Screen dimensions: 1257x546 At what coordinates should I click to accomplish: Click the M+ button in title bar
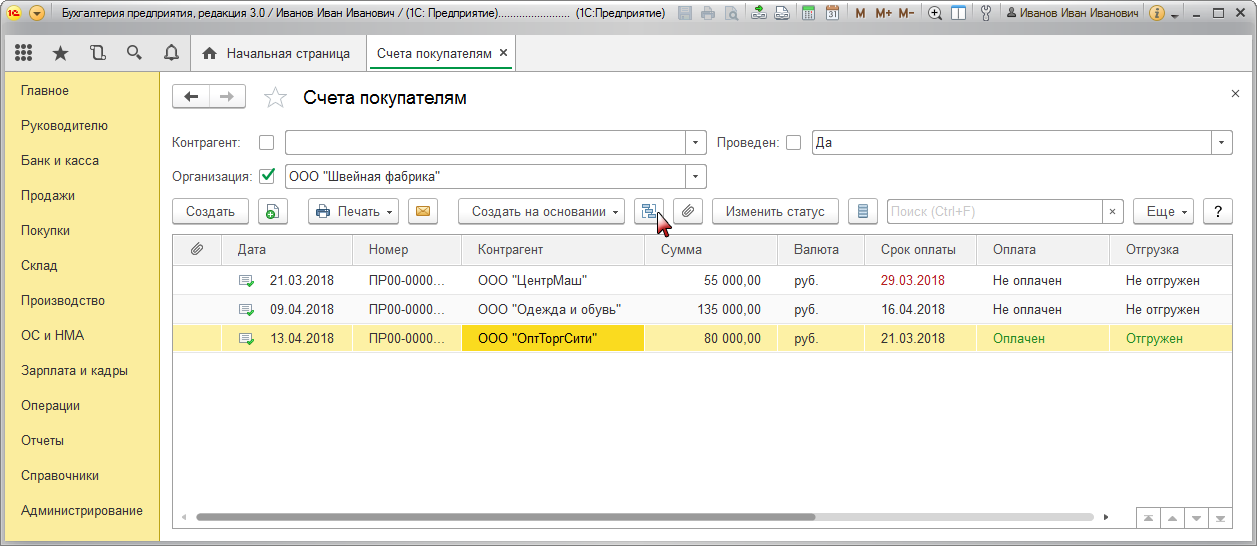[883, 13]
